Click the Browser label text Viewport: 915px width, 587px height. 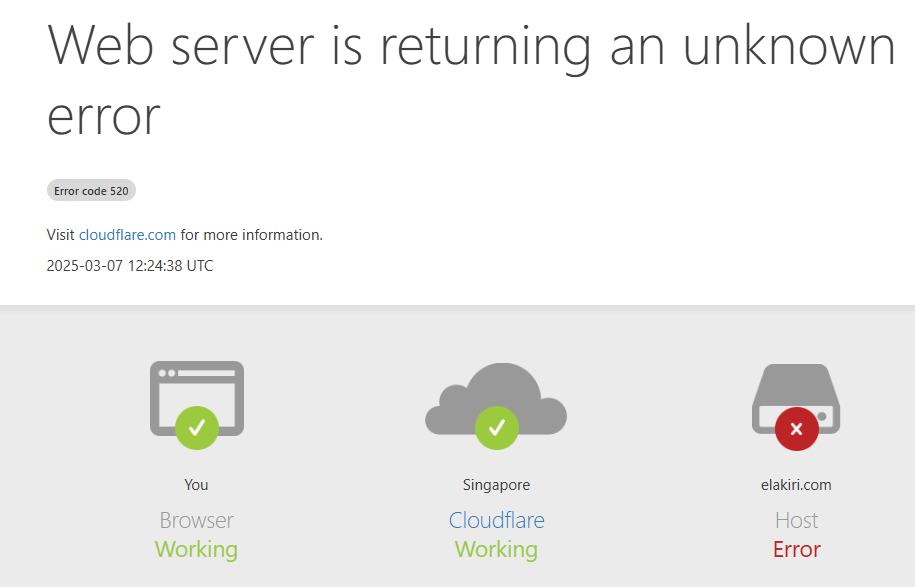[x=197, y=520]
